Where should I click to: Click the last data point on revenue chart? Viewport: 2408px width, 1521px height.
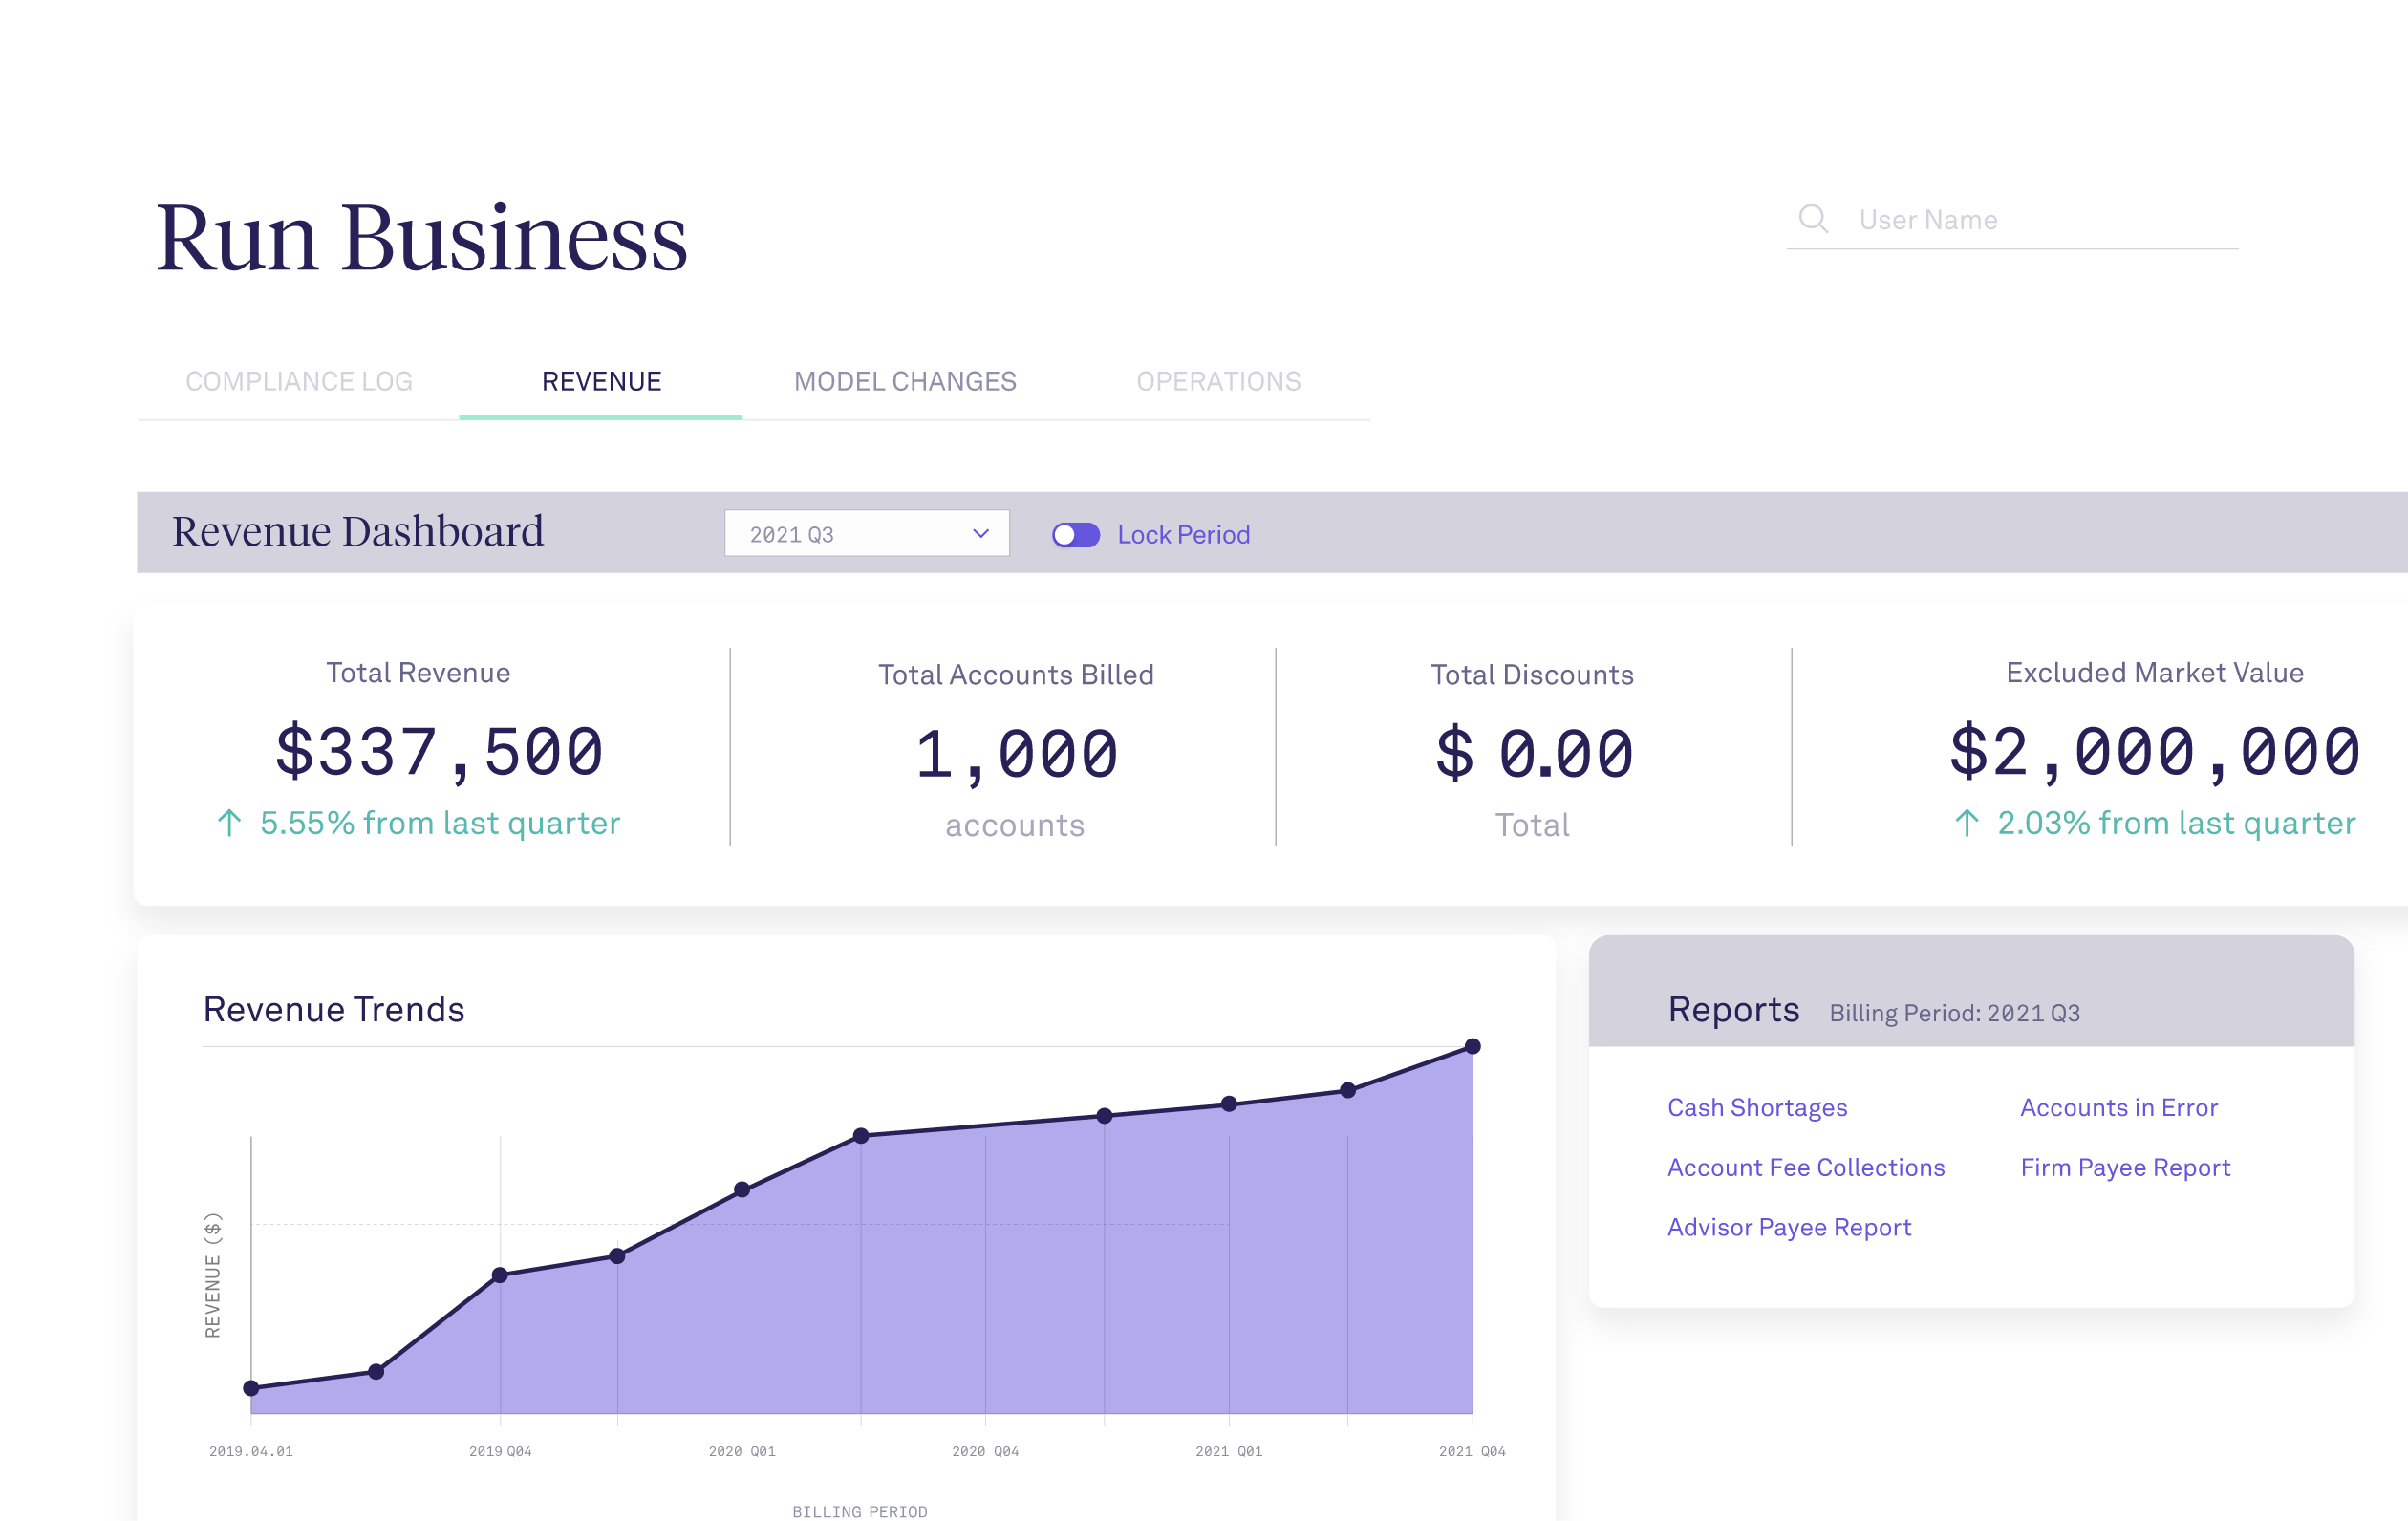pos(1472,1047)
